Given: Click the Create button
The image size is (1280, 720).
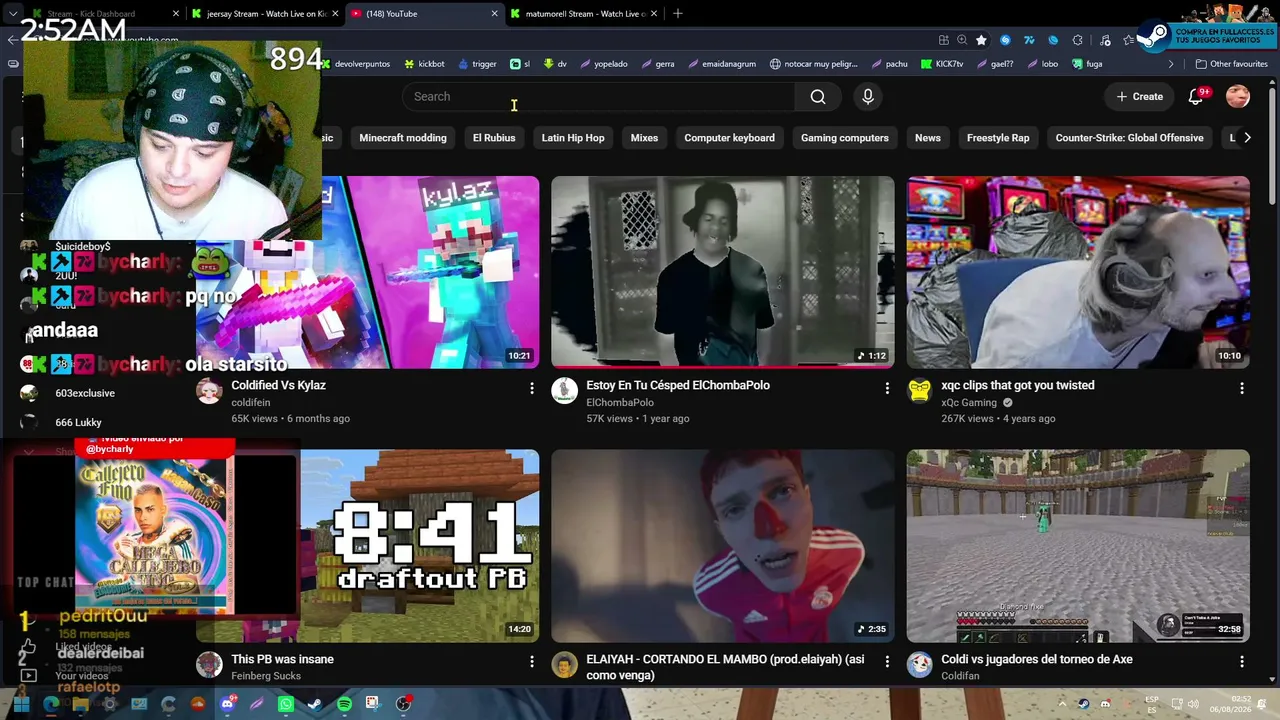Looking at the screenshot, I should tap(1140, 97).
